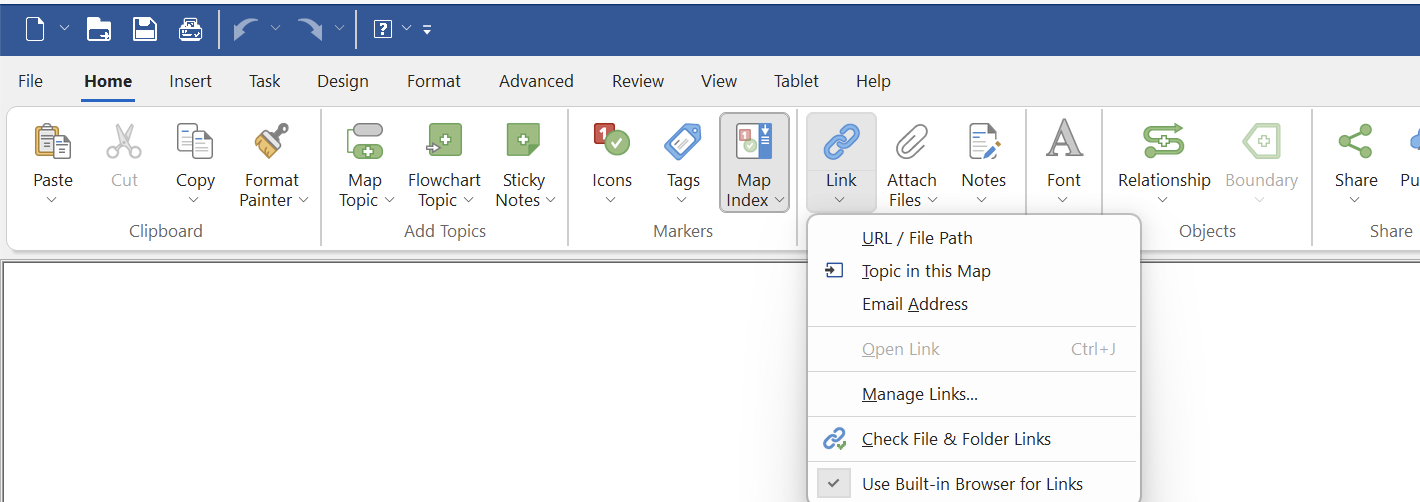Add a Map Topic from ribbon
This screenshot has height=502, width=1420.
point(364,143)
